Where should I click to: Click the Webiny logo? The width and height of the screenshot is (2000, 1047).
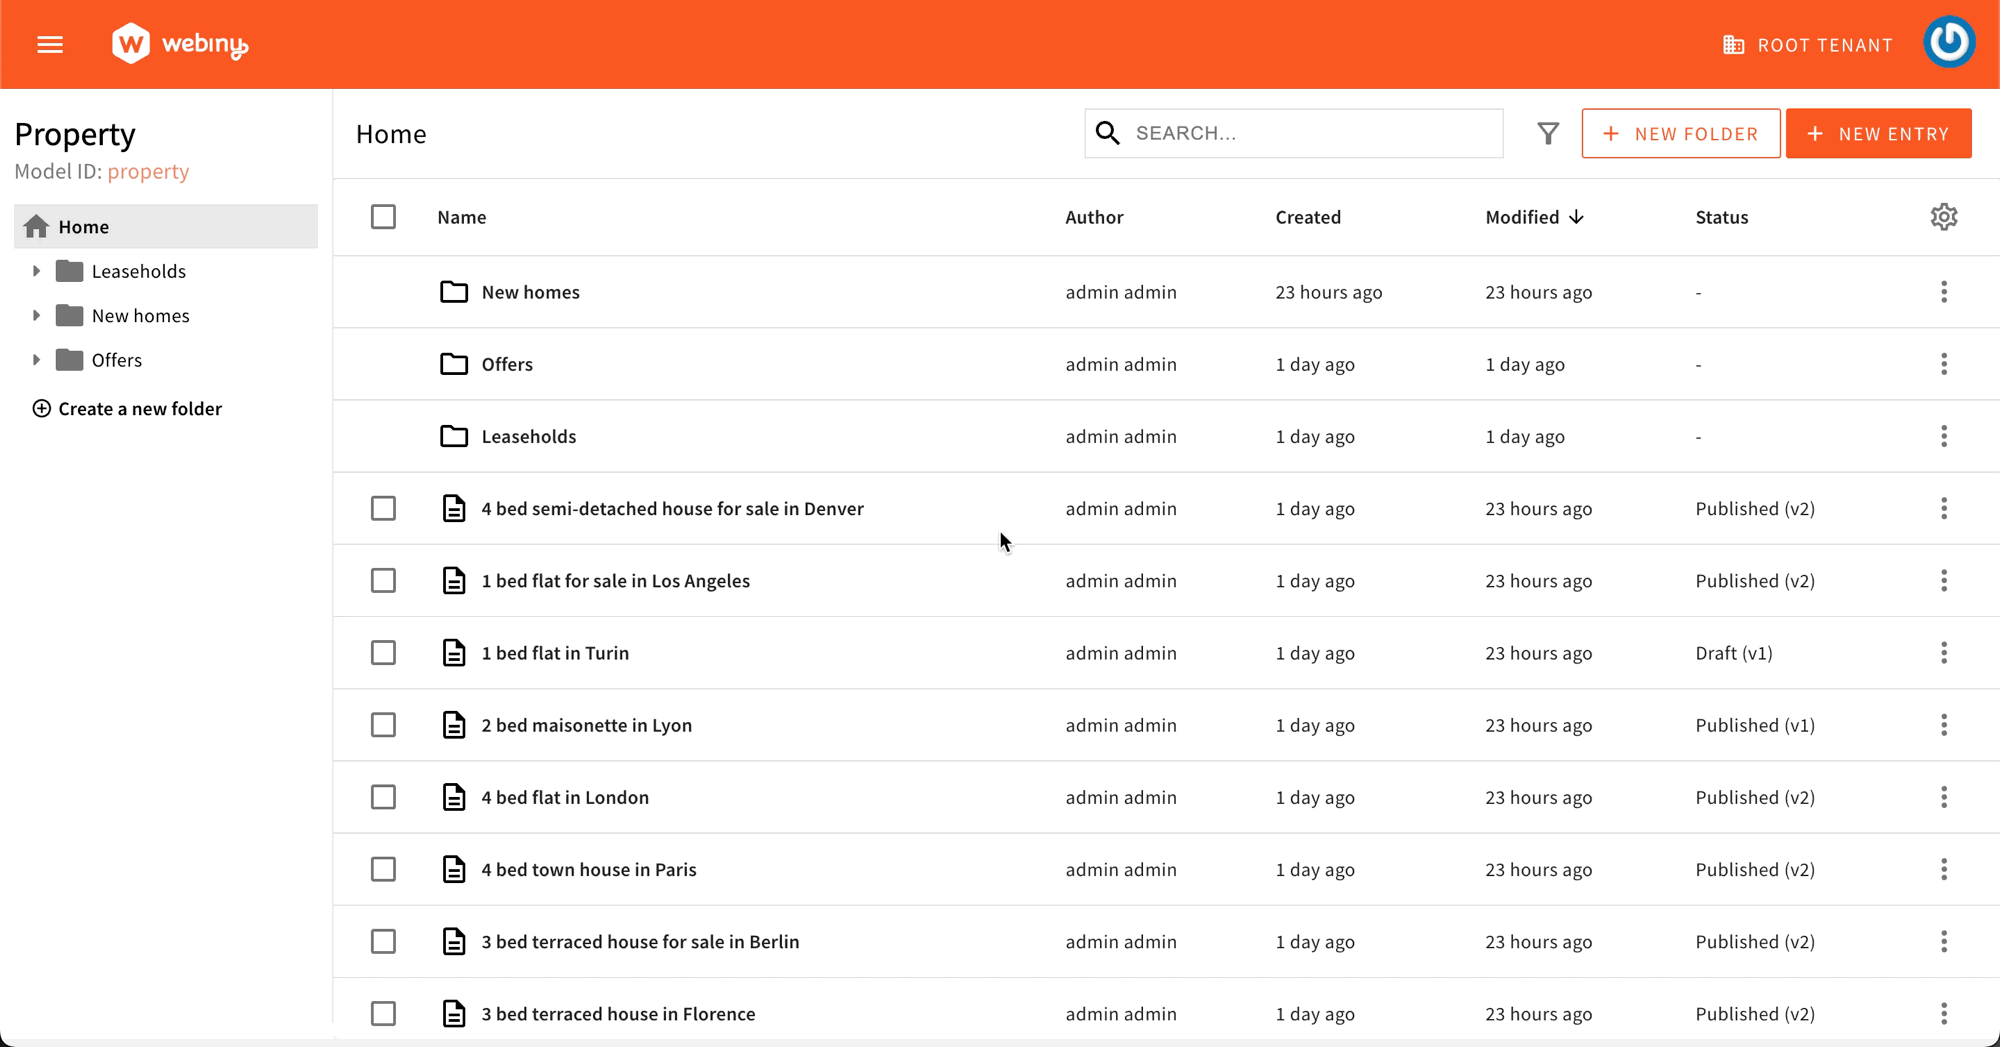click(180, 44)
